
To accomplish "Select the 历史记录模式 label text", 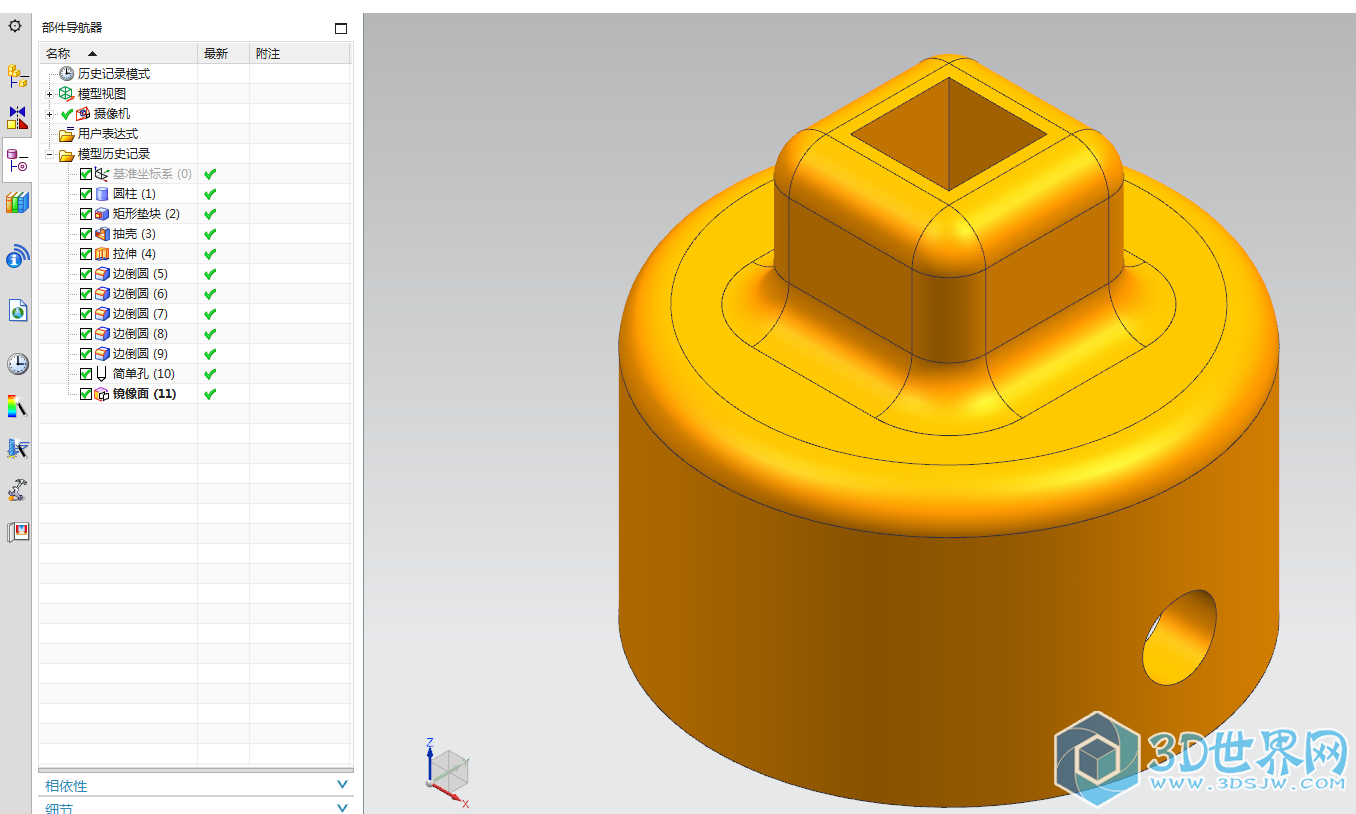I will 114,74.
